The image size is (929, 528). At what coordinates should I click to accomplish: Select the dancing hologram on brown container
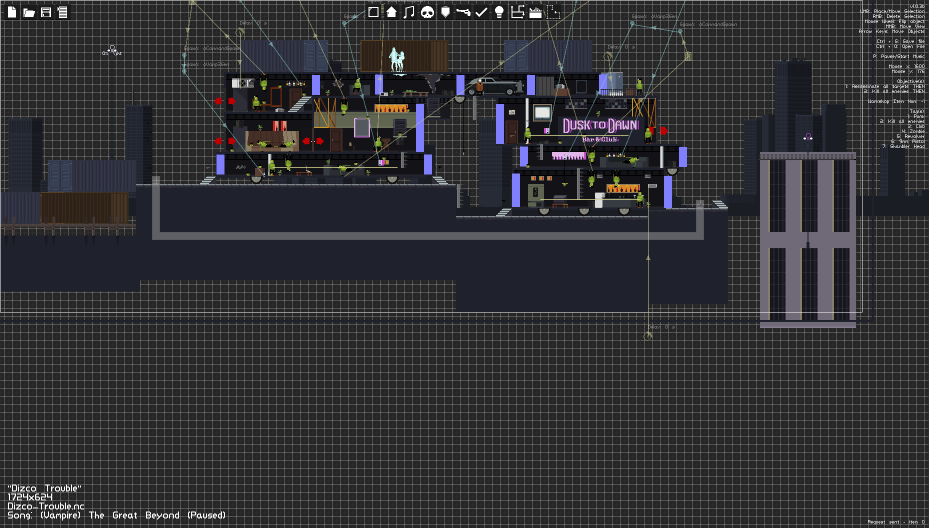tap(396, 60)
